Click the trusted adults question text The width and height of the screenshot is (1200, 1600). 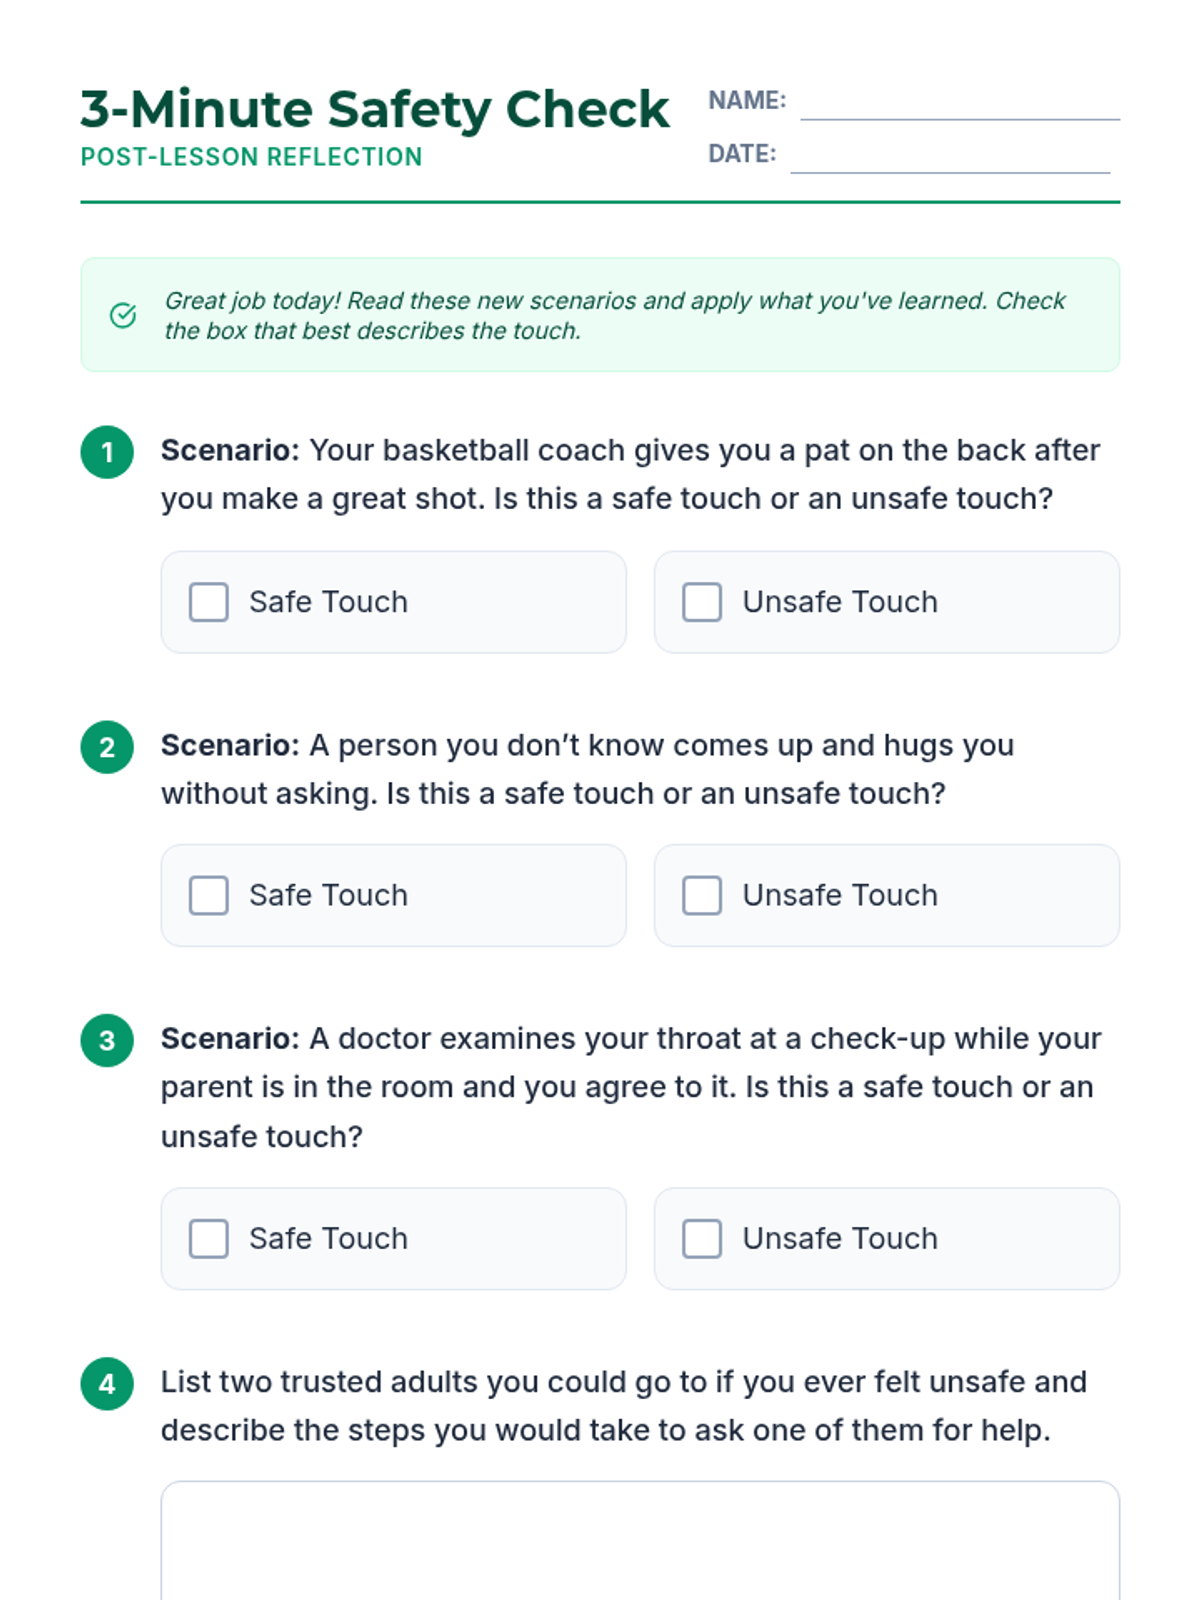click(623, 1406)
